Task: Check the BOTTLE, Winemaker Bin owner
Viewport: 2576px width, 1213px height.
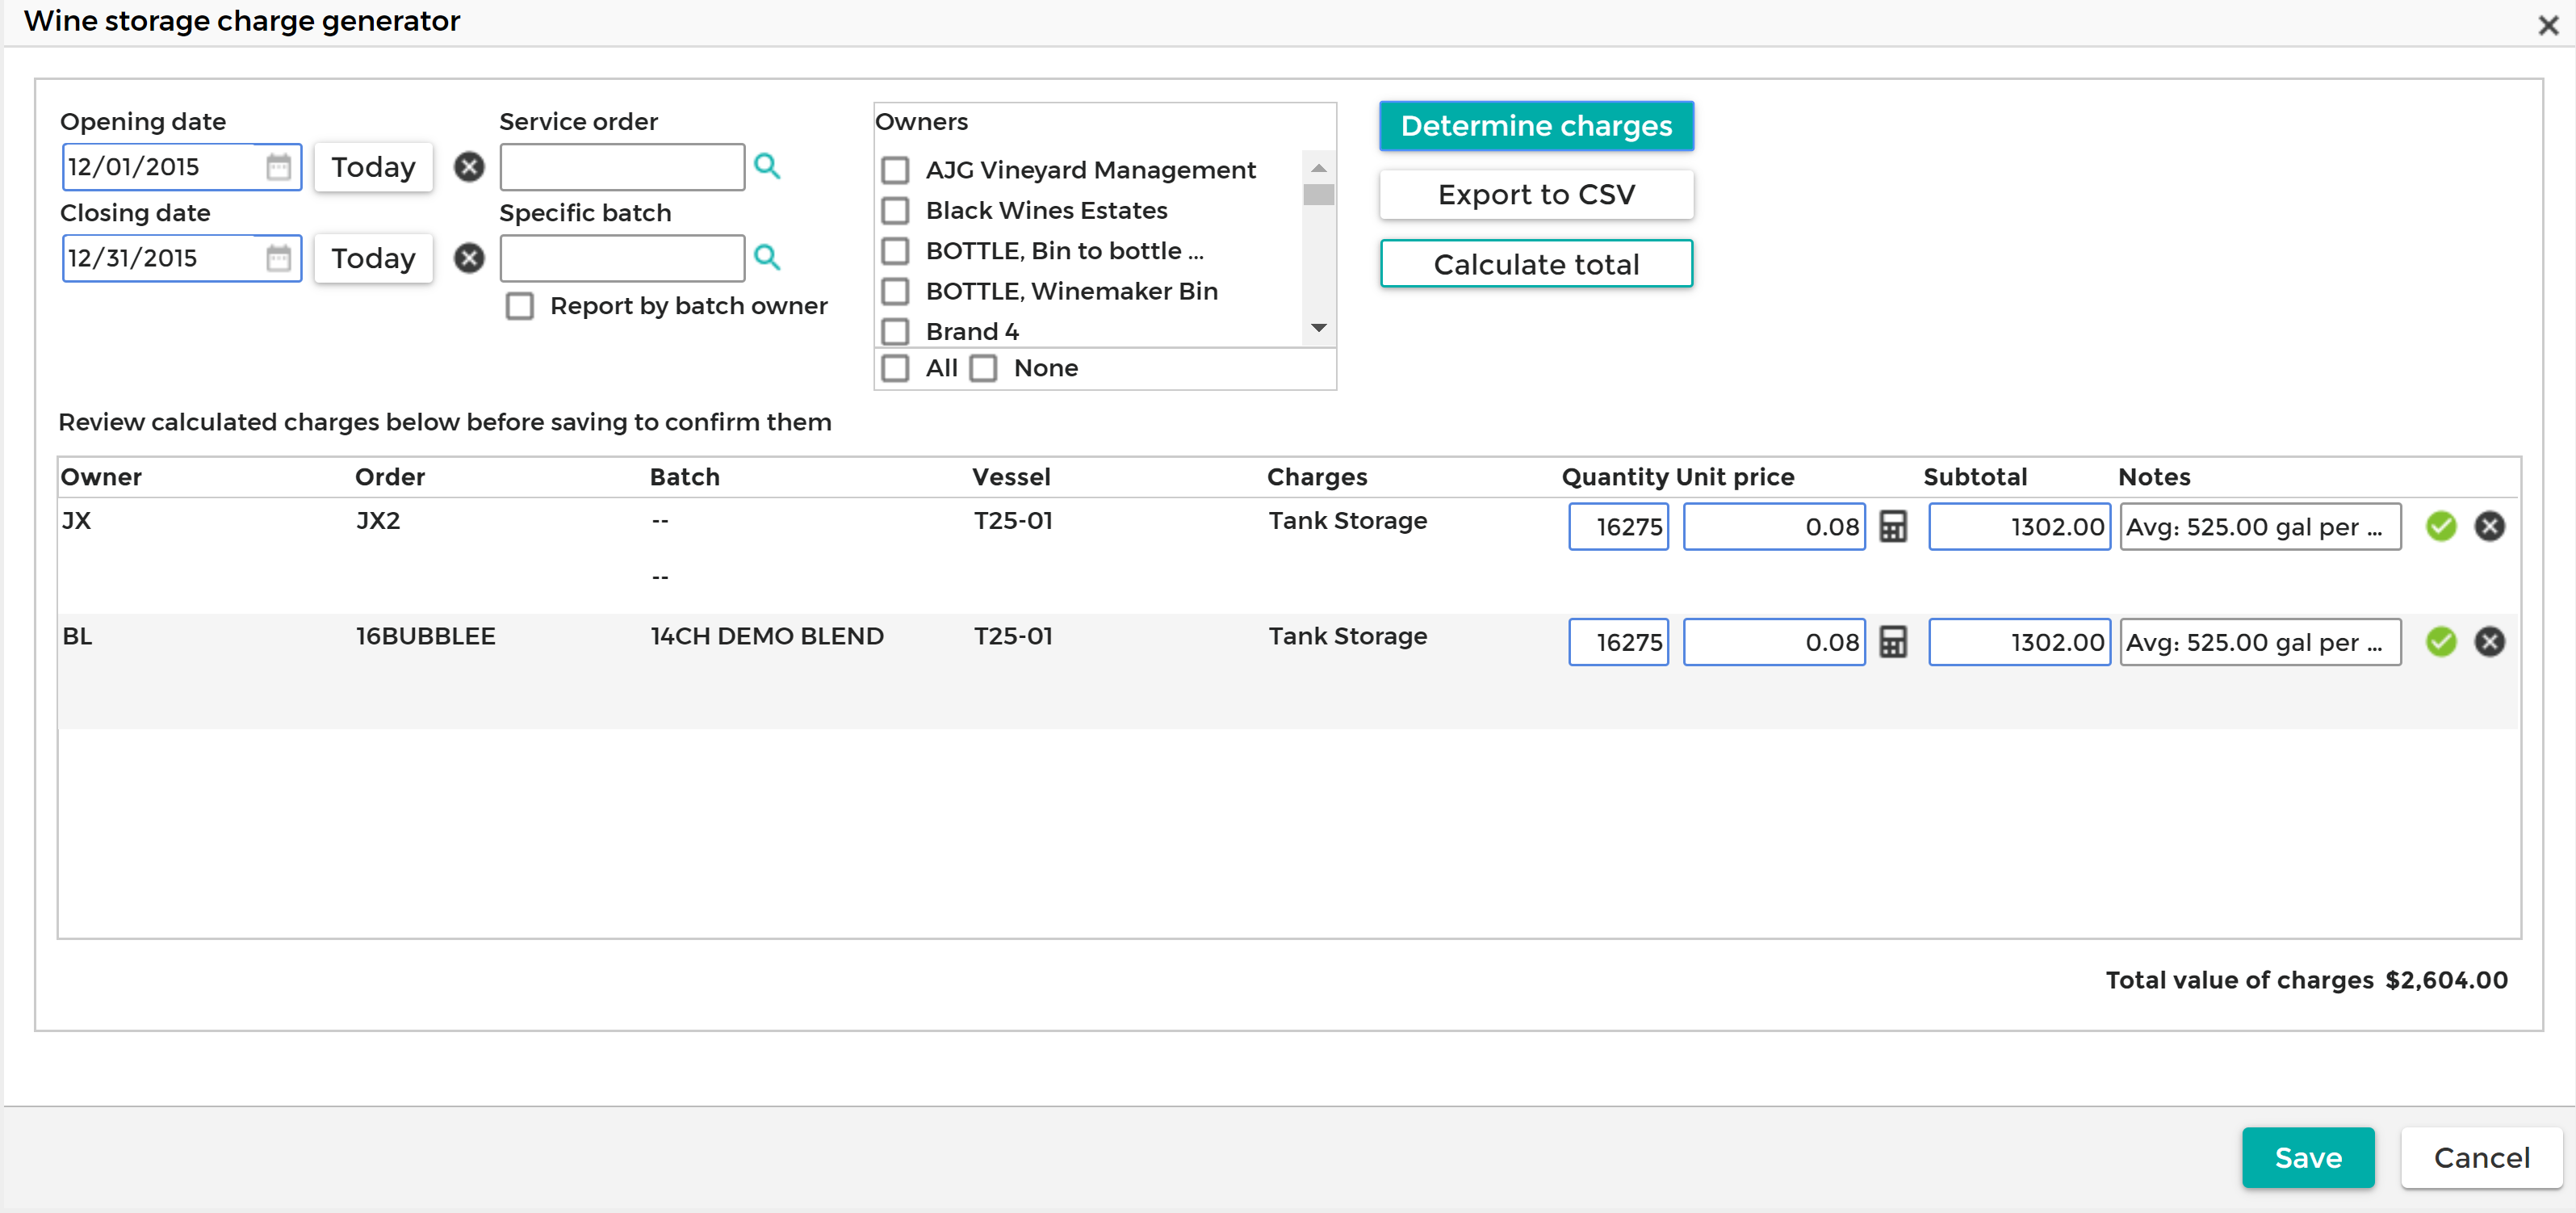Action: [x=895, y=291]
